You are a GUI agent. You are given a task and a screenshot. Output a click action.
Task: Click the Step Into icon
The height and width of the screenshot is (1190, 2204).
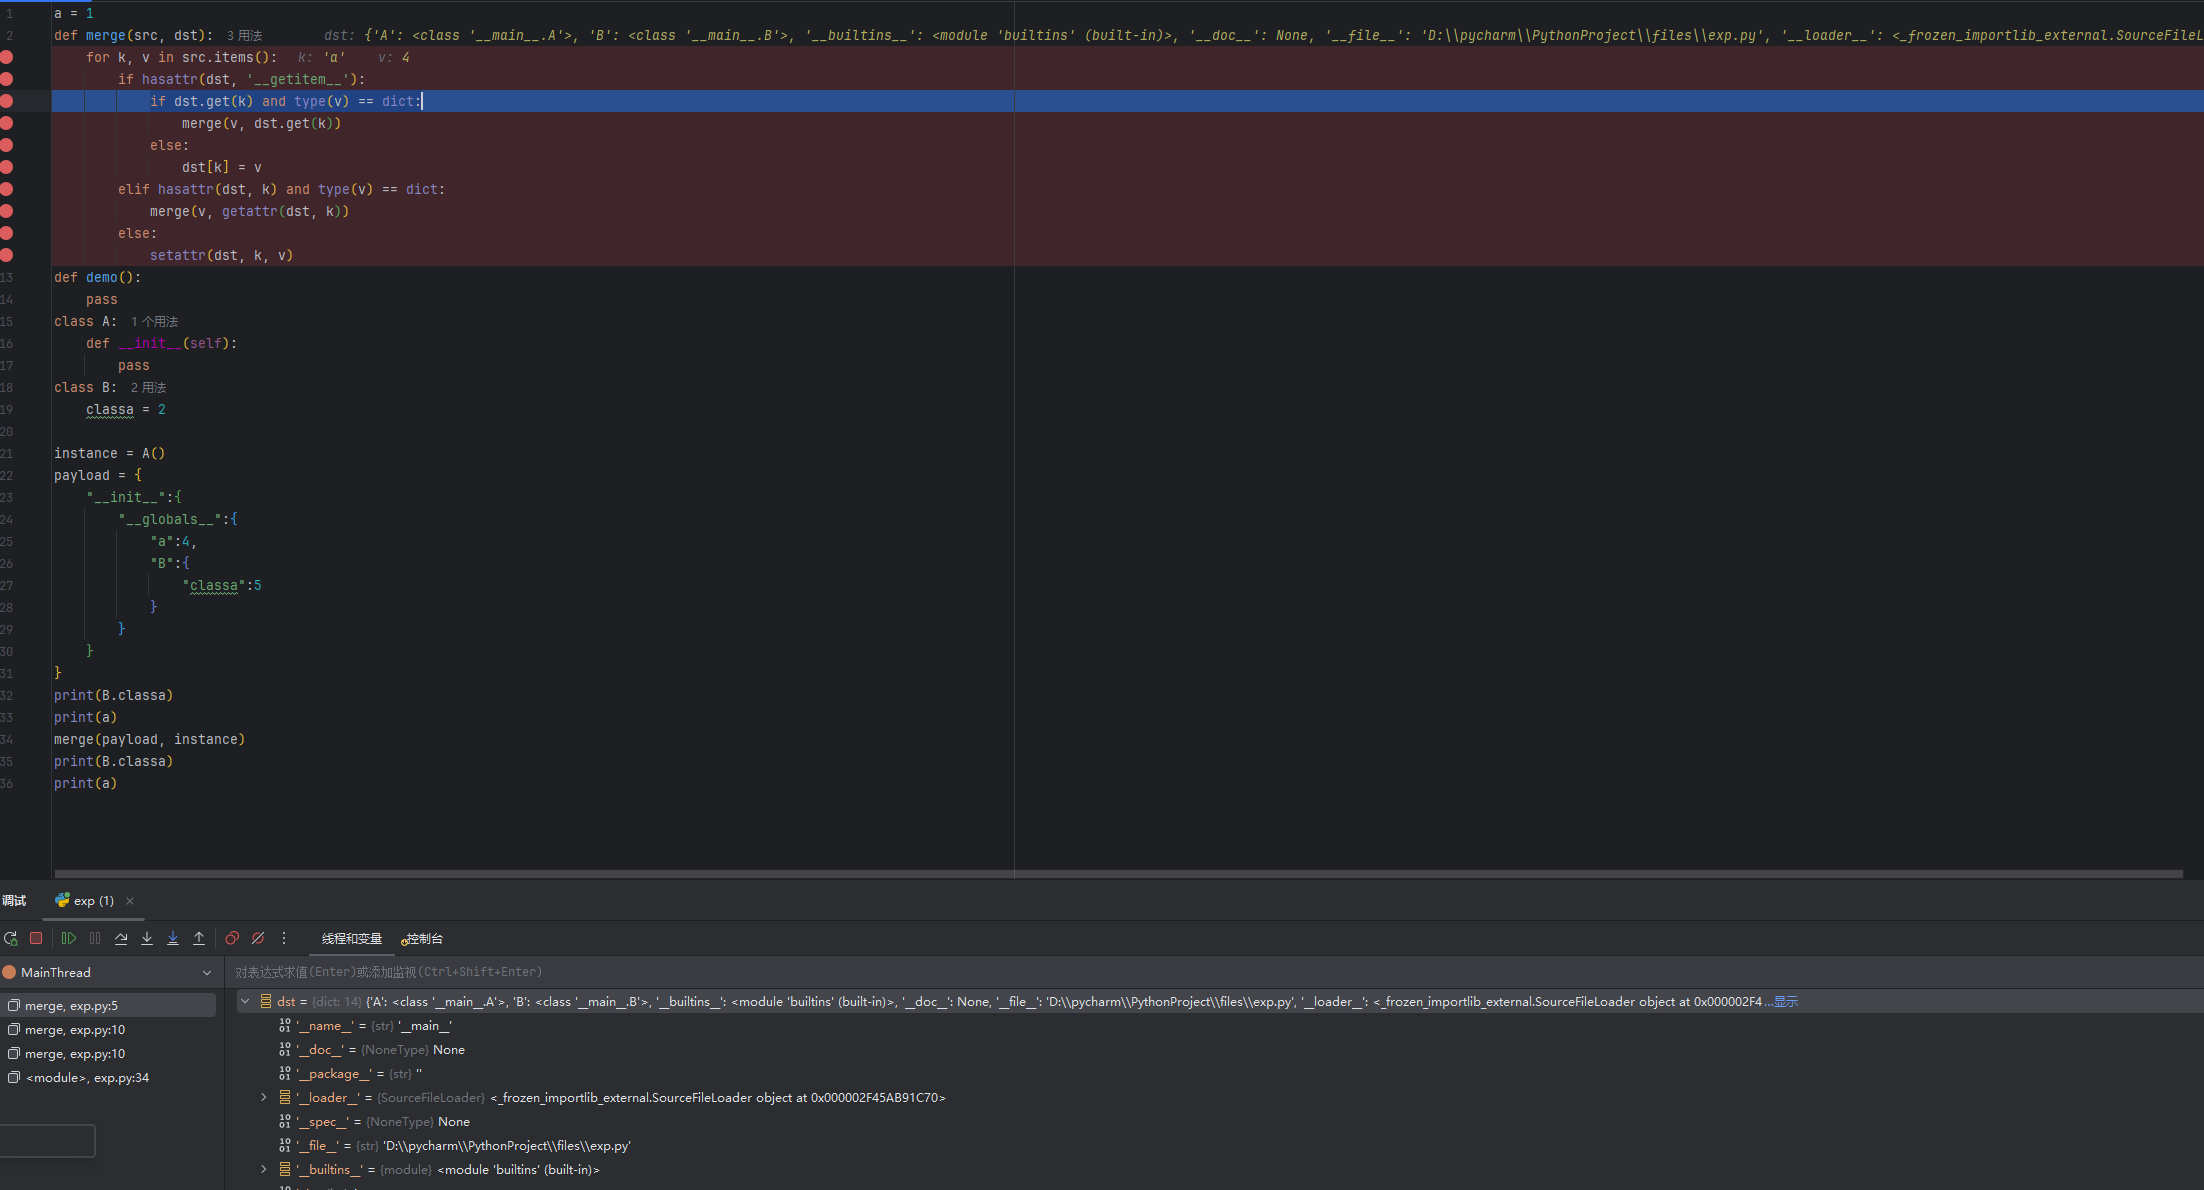pos(147,938)
